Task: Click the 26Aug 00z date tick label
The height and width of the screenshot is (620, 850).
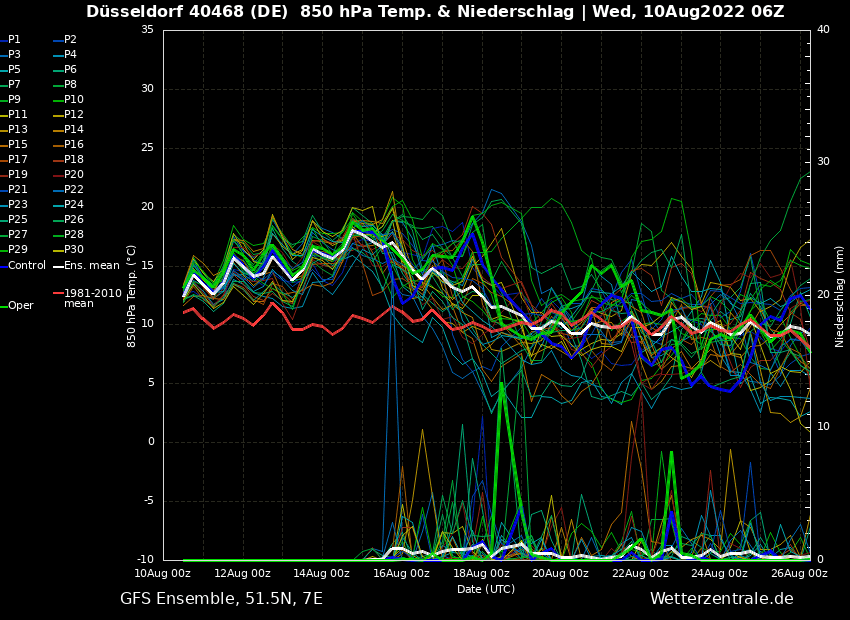Action: pos(799,574)
